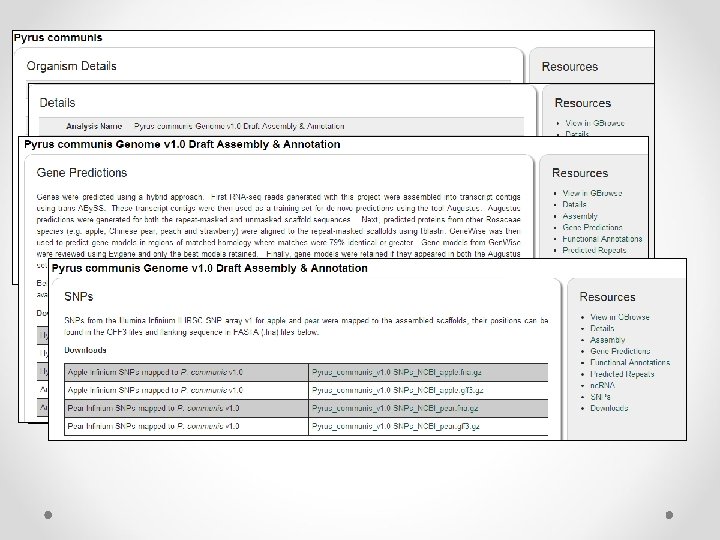Image resolution: width=720 pixels, height=540 pixels.
Task: Click the Analysis Name label on Details page
Action: (x=94, y=126)
